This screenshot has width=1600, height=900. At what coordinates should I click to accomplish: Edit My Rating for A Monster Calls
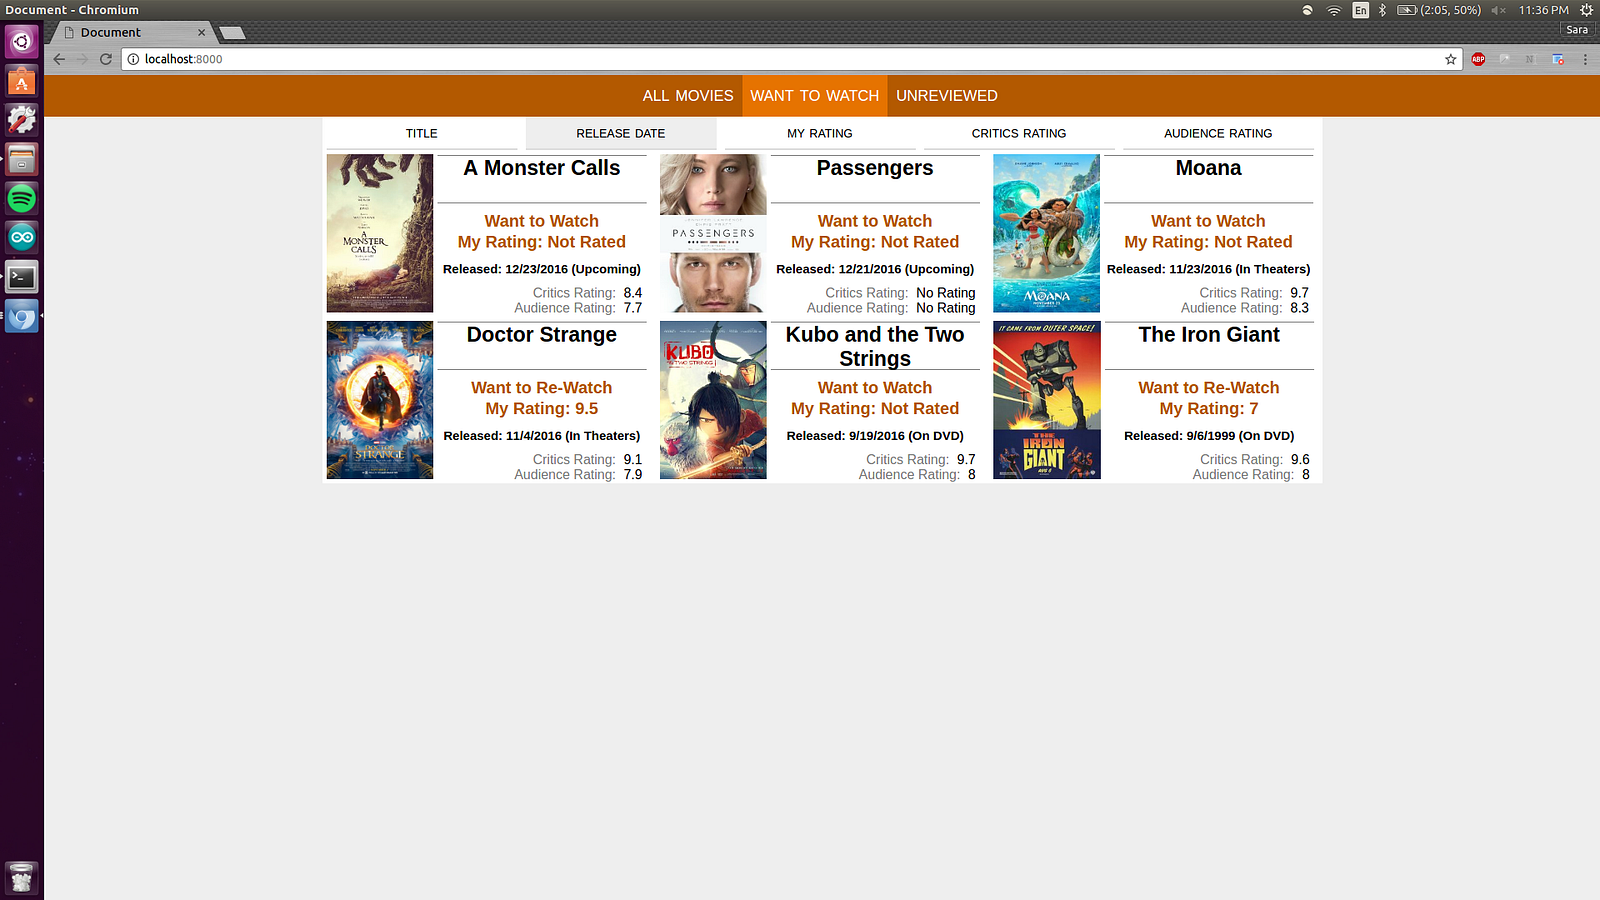[x=542, y=242]
